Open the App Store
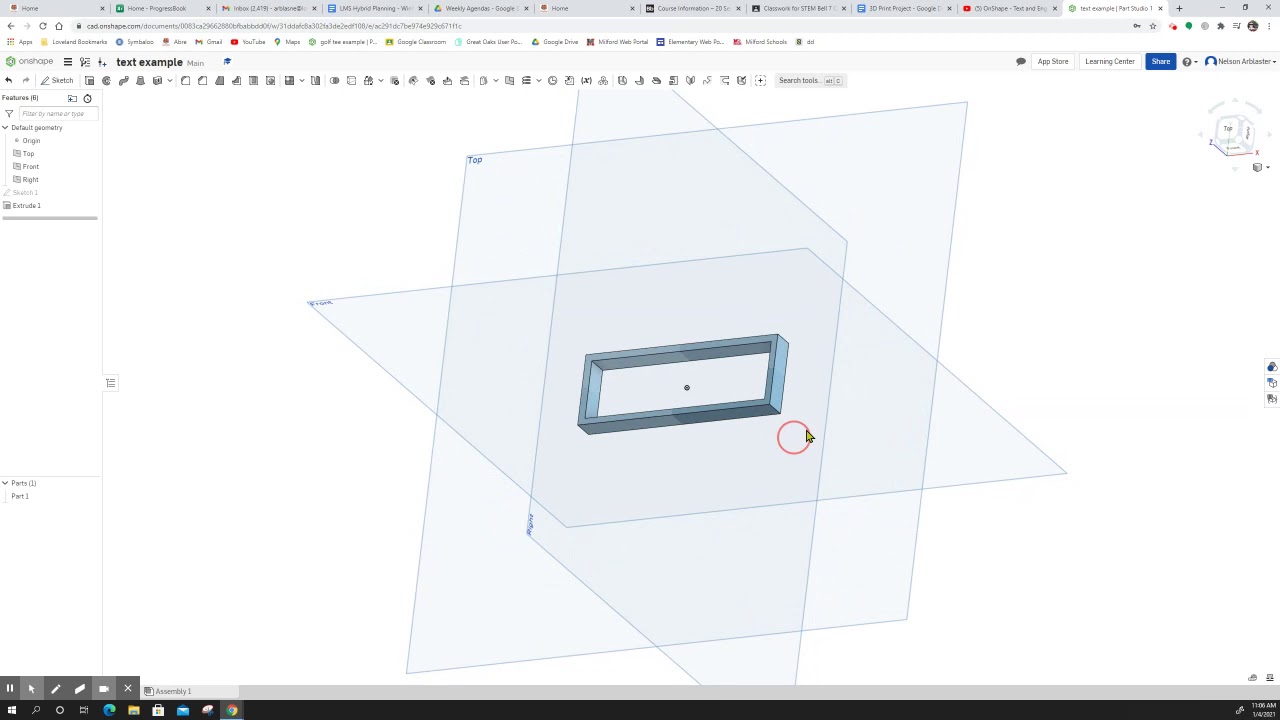This screenshot has width=1280, height=720. 1053,61
